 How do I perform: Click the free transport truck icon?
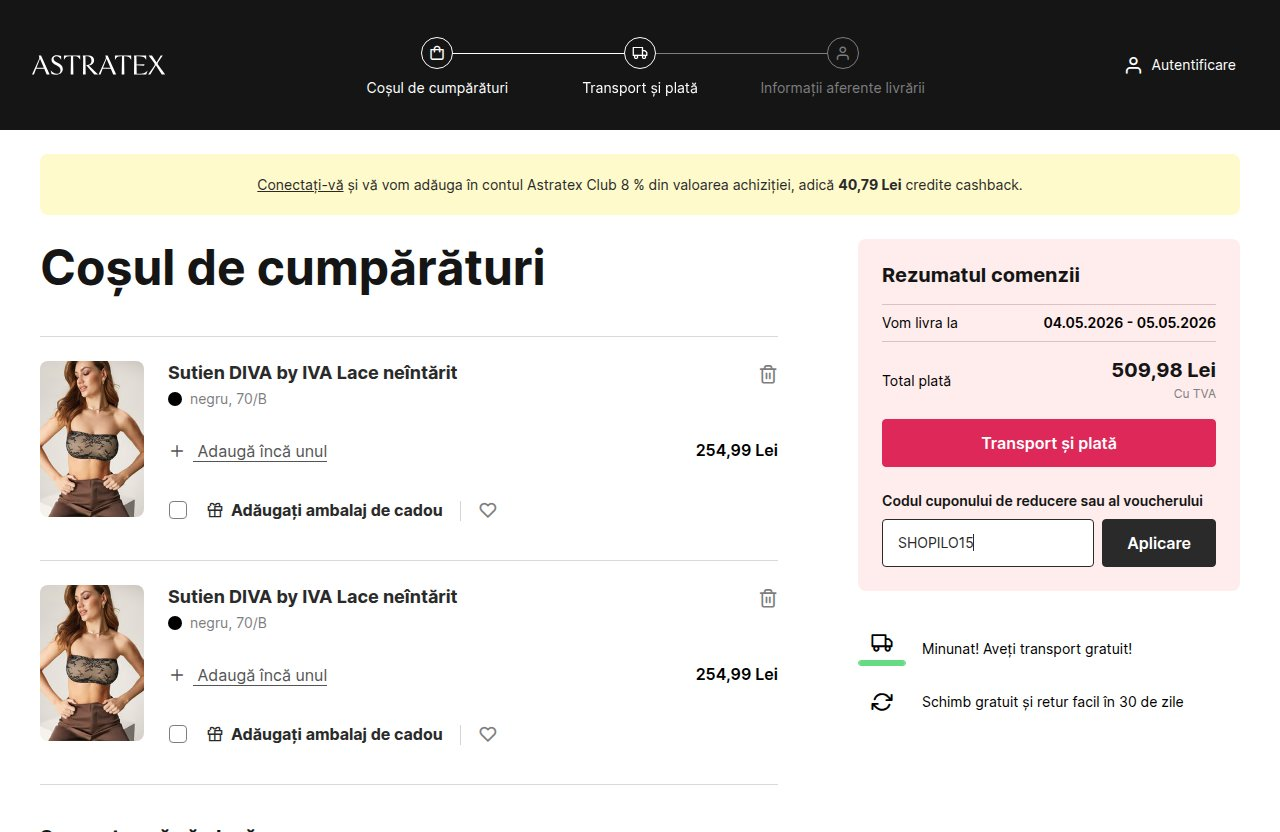click(x=881, y=642)
